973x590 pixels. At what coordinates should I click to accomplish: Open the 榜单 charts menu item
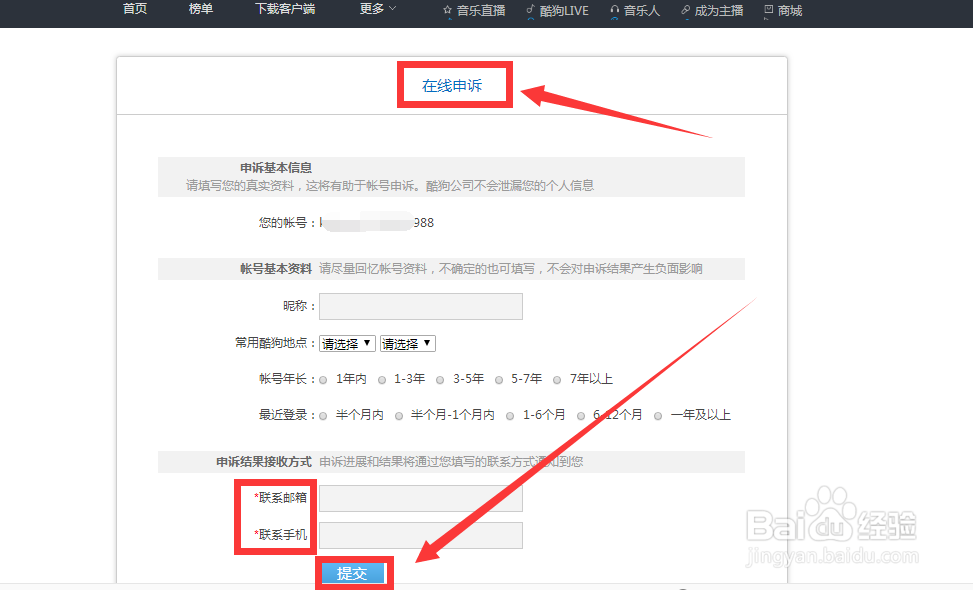click(200, 9)
